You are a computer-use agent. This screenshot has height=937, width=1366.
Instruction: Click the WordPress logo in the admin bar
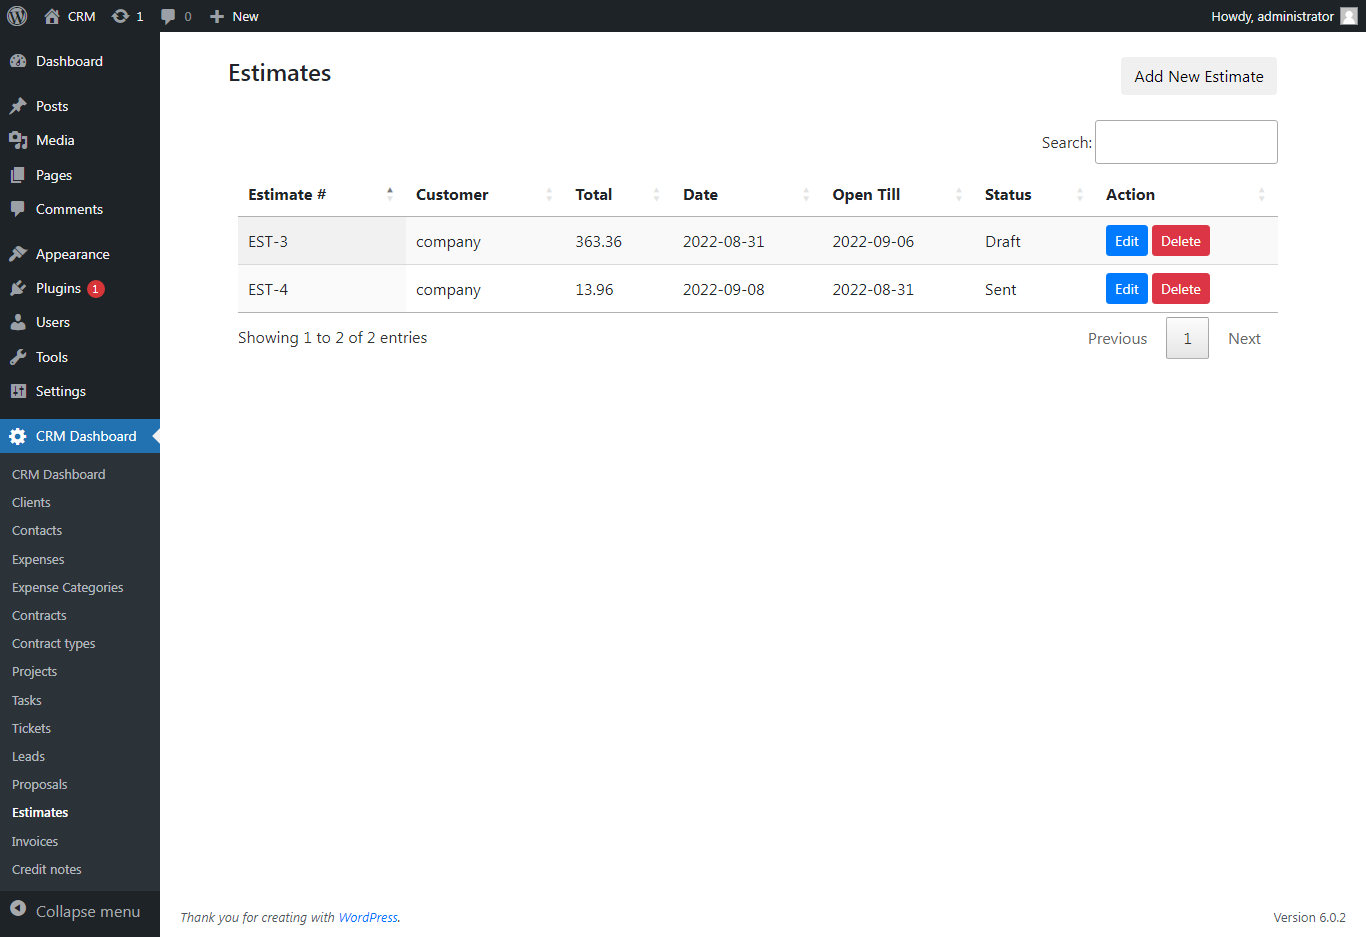point(16,16)
